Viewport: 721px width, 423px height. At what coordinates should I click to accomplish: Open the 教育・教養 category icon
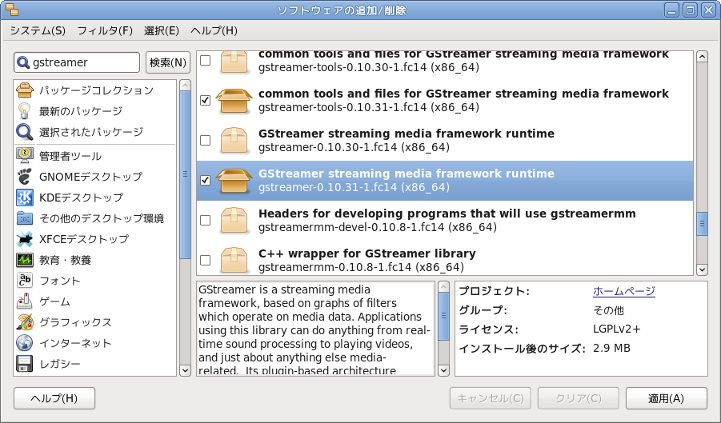tap(24, 260)
